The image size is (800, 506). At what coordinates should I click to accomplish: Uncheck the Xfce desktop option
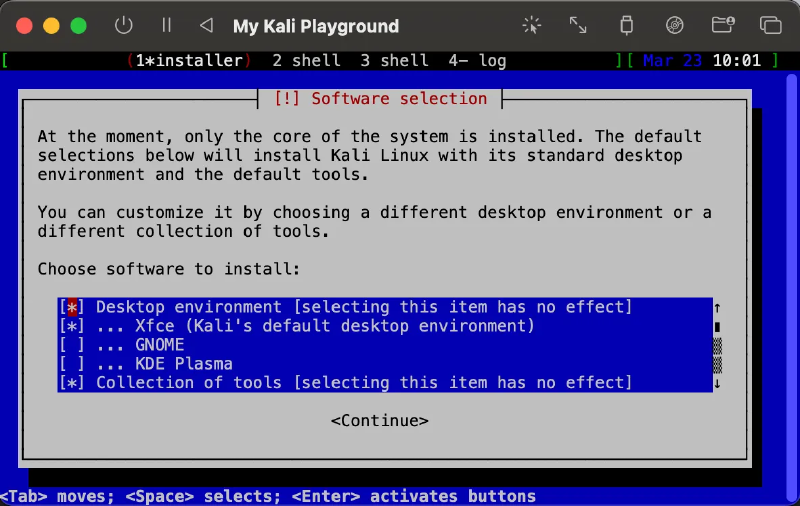click(x=72, y=326)
